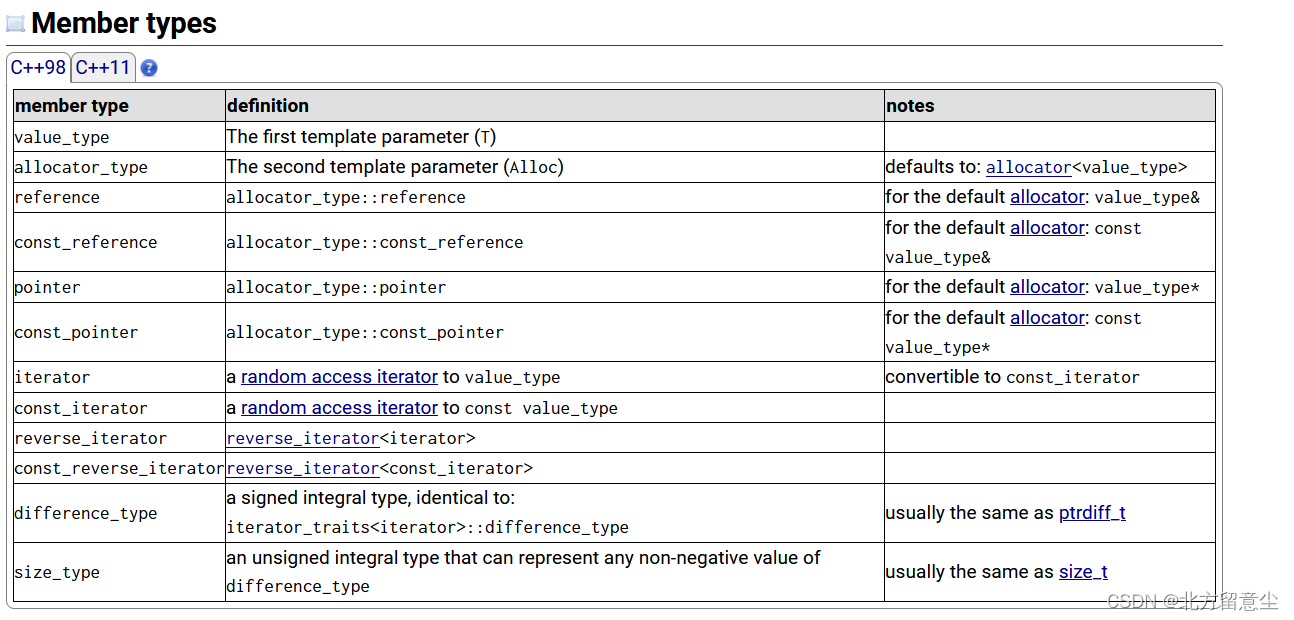
Task: Select the value_type member type cell
Action: 119,137
